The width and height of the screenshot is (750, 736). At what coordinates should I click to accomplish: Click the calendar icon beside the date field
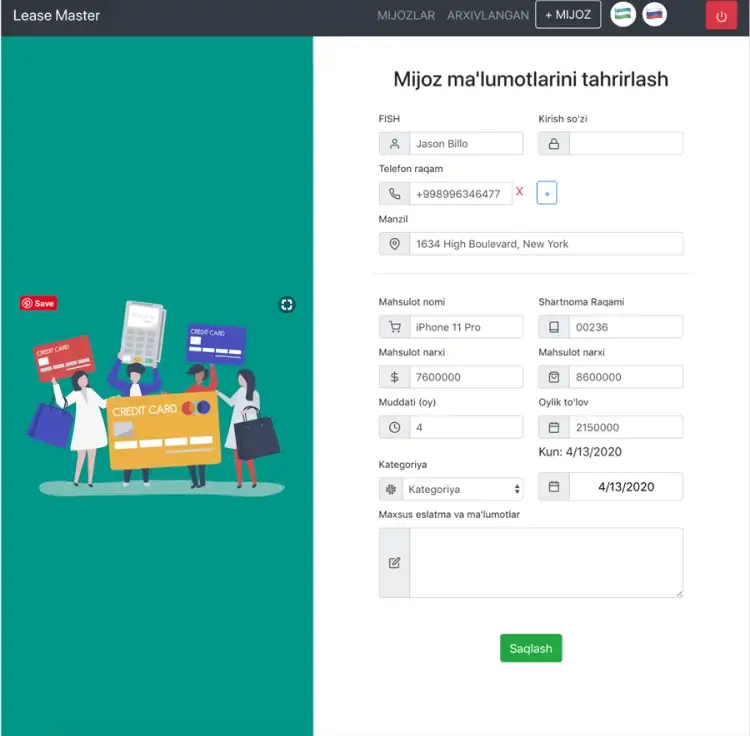554,487
